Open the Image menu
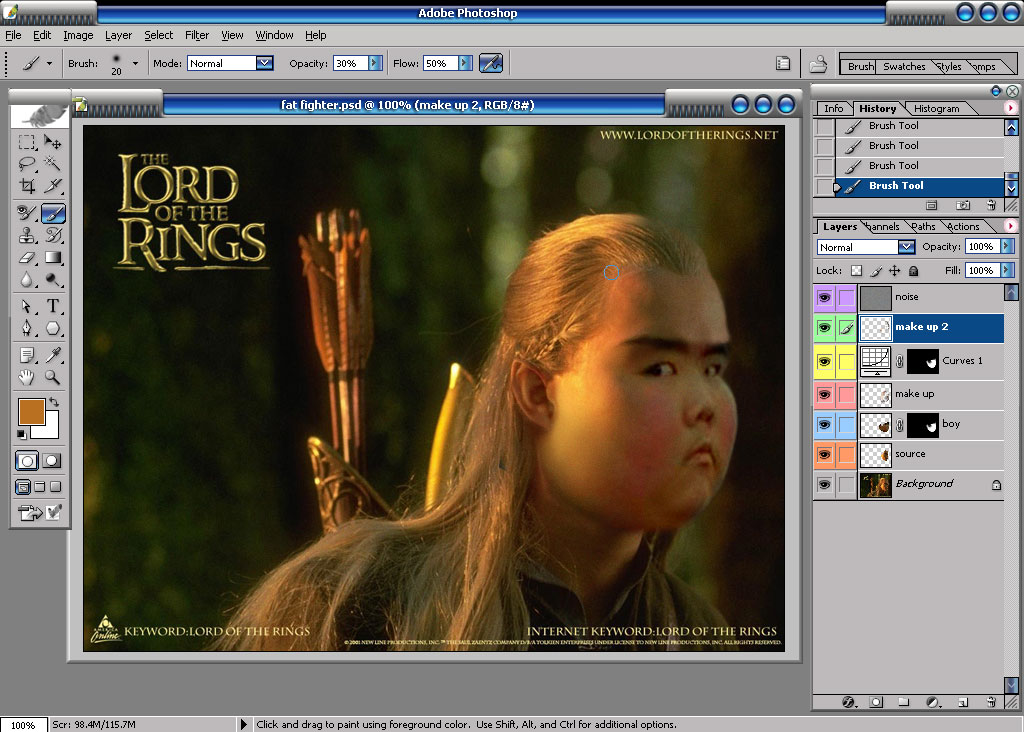The image size is (1024, 732). point(78,35)
